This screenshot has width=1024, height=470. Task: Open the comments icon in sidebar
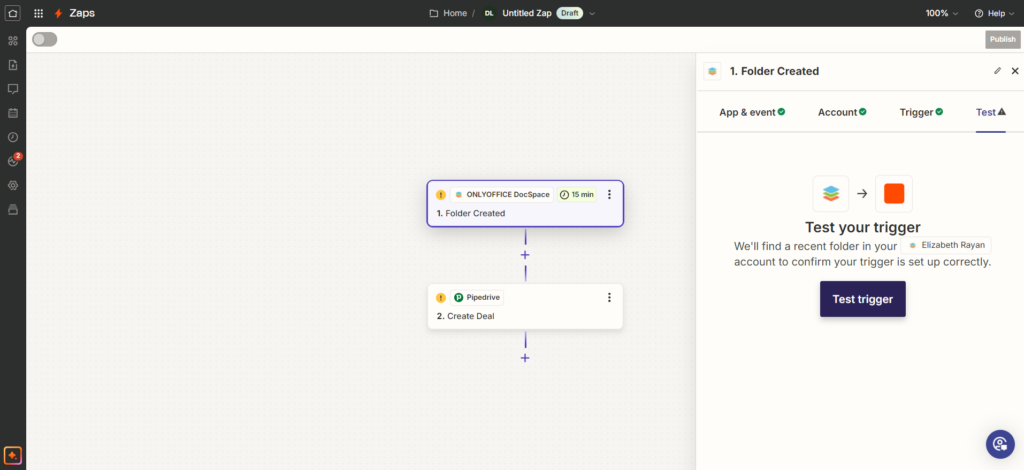pyautogui.click(x=12, y=89)
